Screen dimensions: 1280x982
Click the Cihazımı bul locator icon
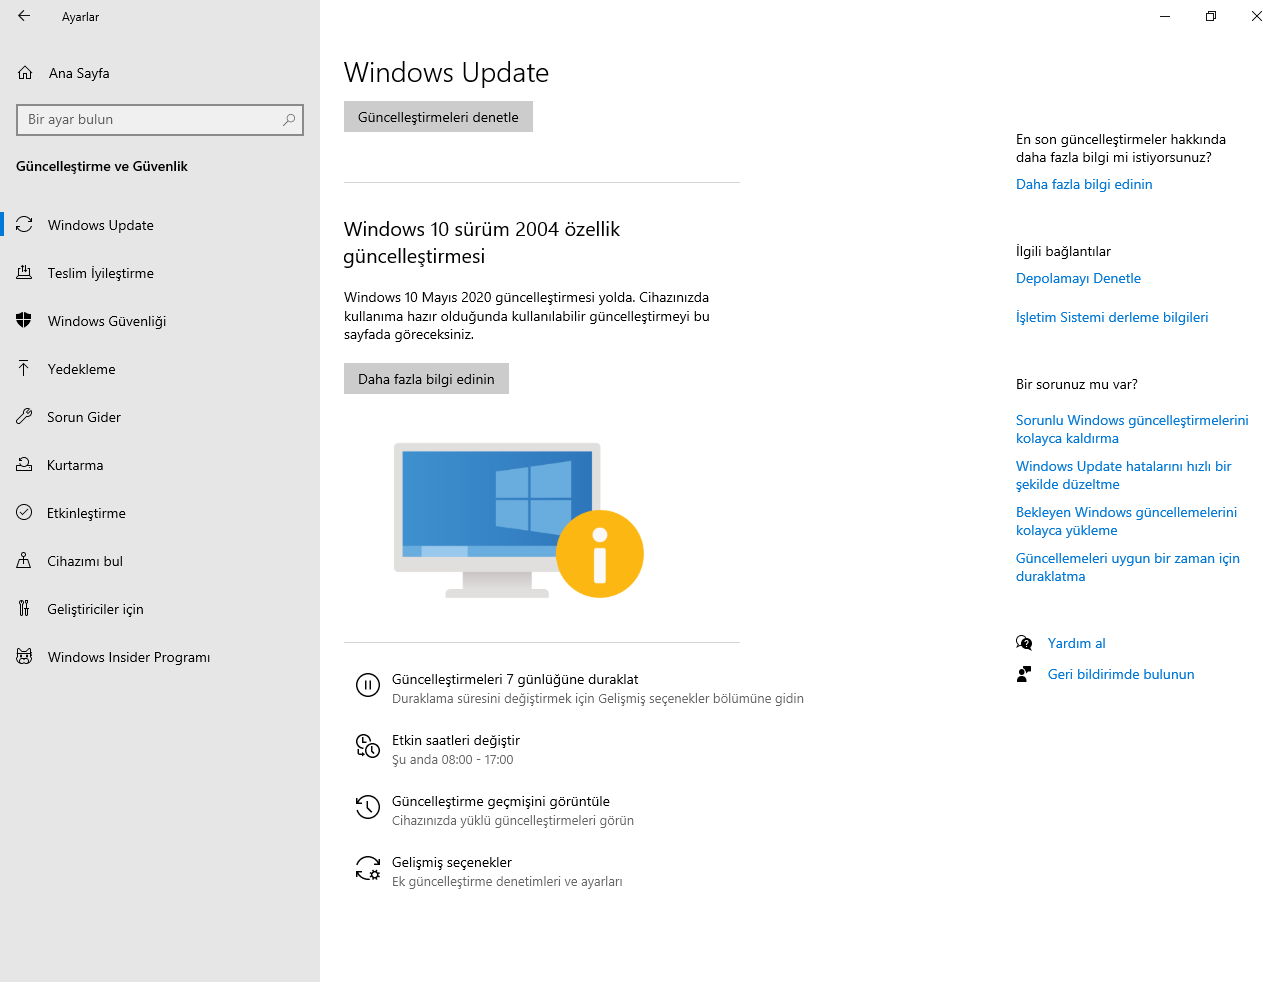coord(24,561)
